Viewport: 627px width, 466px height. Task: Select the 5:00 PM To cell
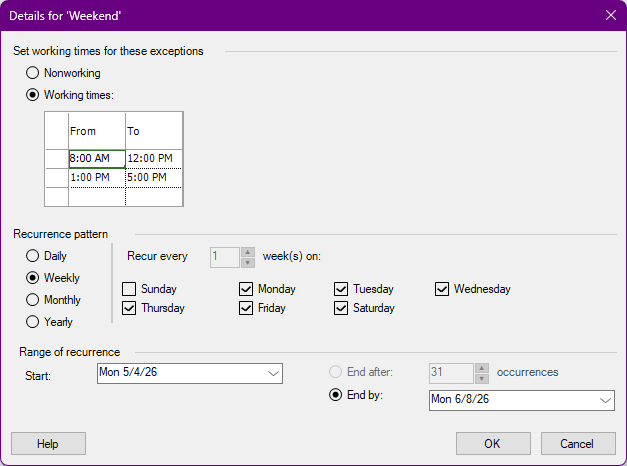coord(154,178)
